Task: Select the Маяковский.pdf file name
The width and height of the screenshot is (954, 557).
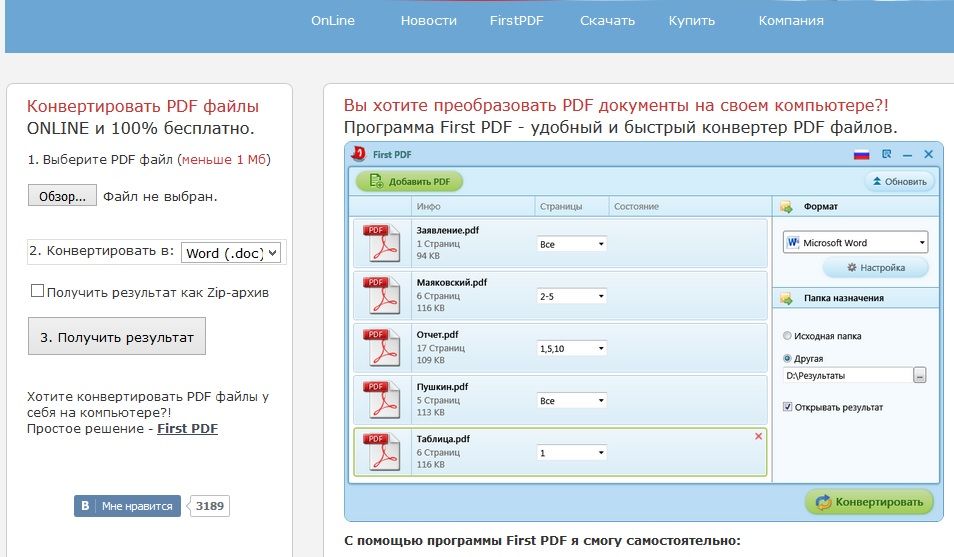Action: click(x=451, y=282)
